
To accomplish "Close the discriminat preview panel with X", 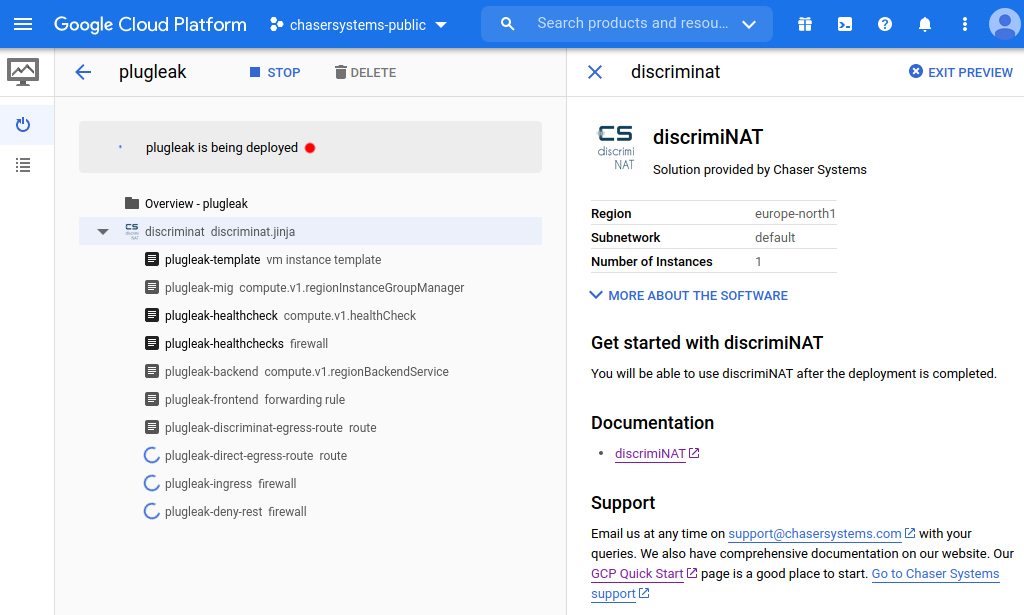I will 595,72.
